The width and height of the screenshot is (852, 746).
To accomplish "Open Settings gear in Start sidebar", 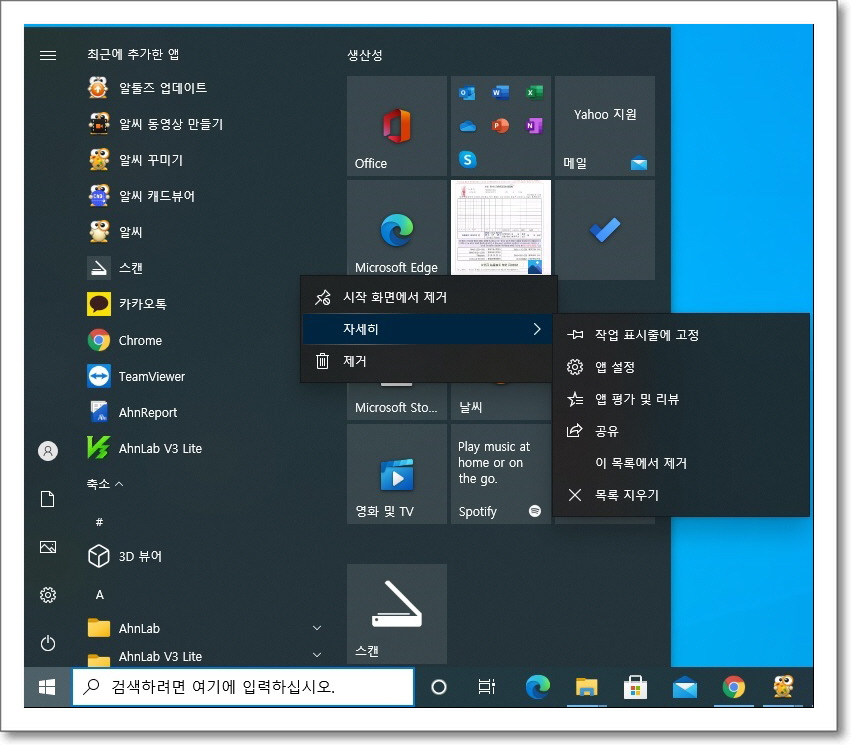I will pyautogui.click(x=48, y=595).
